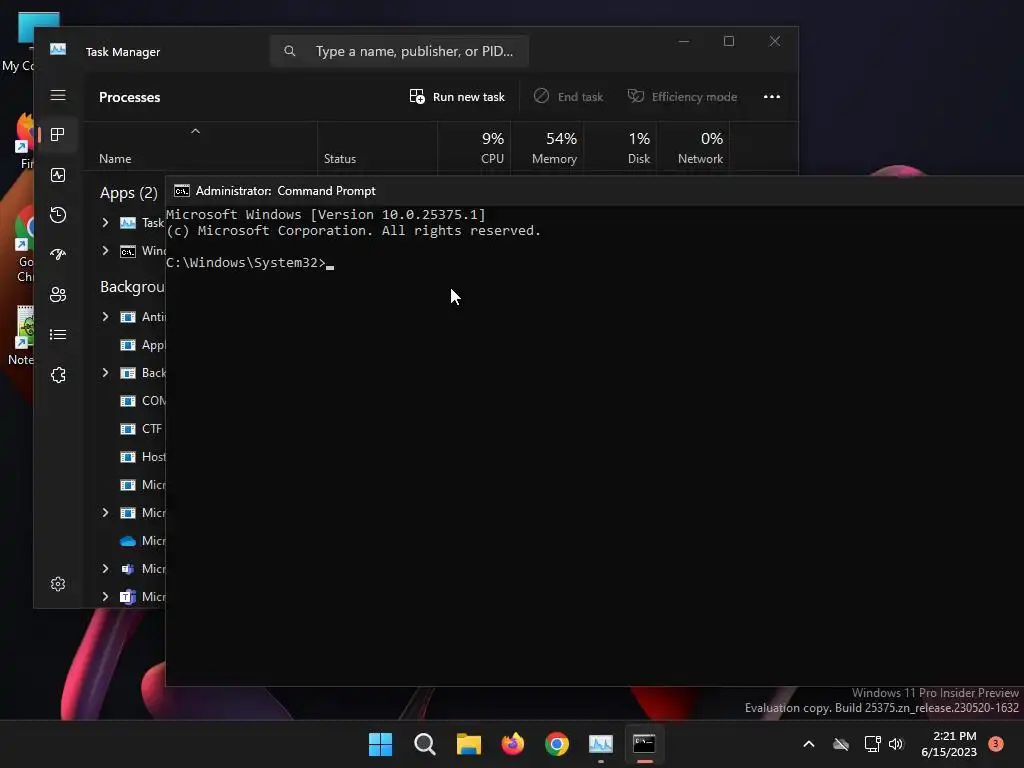Click Efficiency mode button
The width and height of the screenshot is (1024, 768).
(682, 97)
